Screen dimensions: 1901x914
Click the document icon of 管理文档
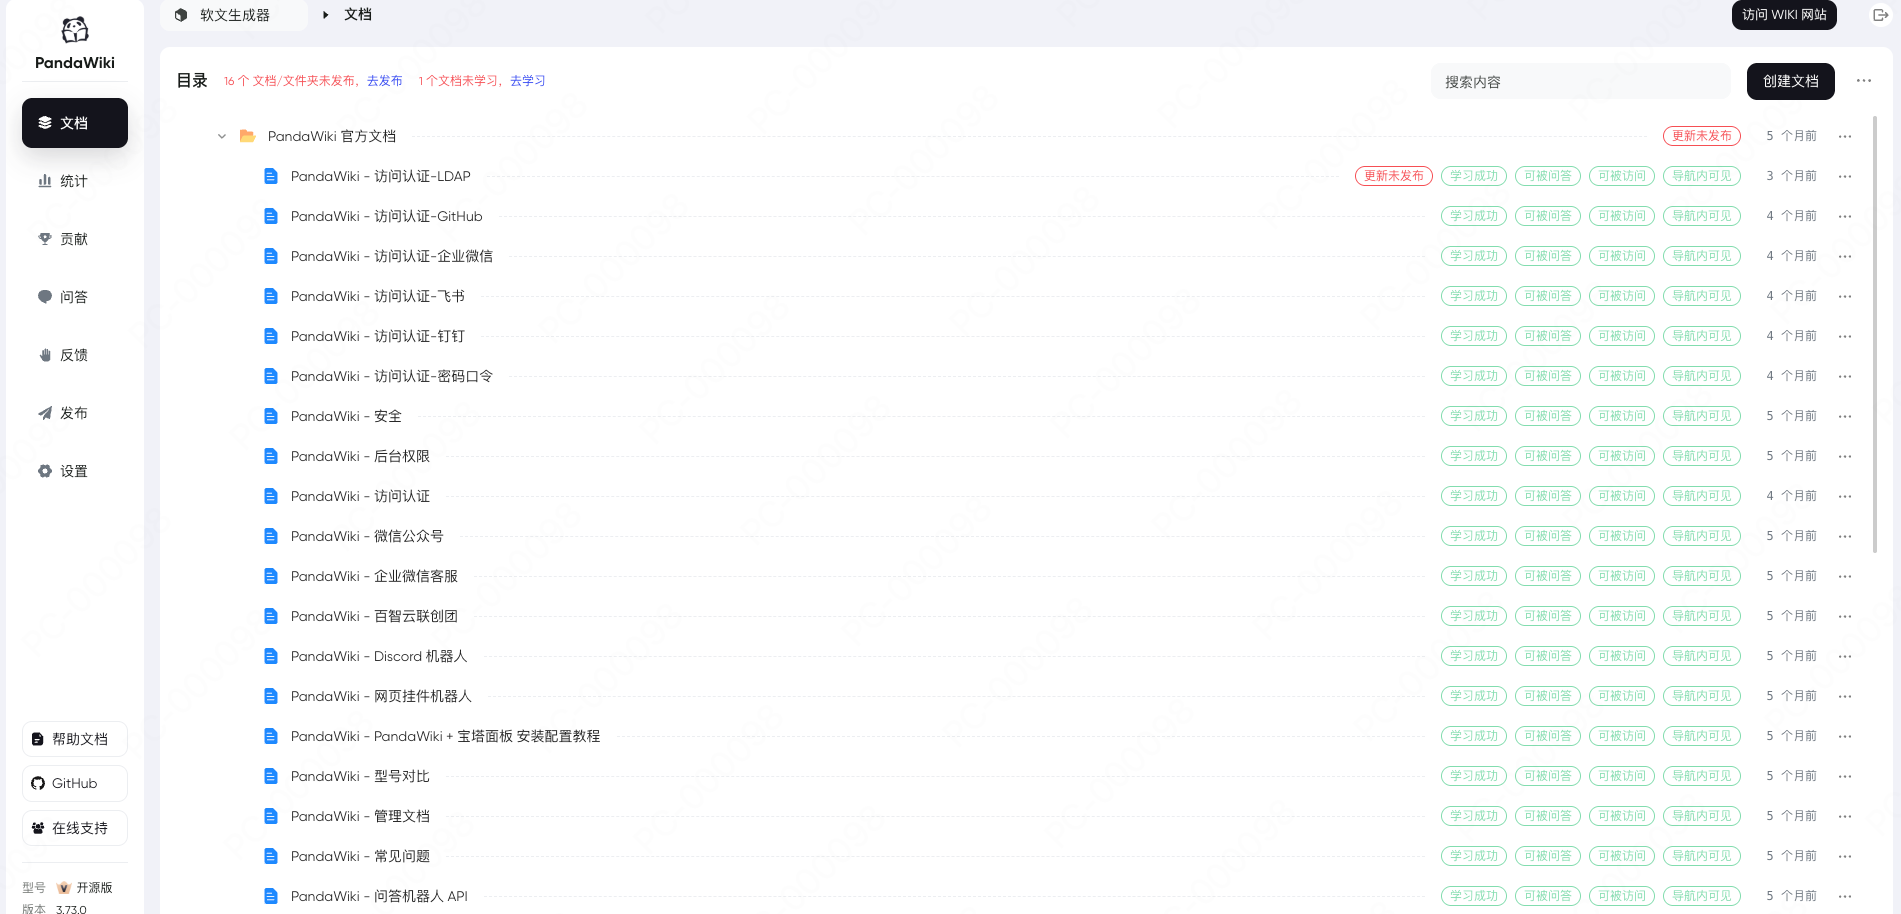tap(270, 816)
